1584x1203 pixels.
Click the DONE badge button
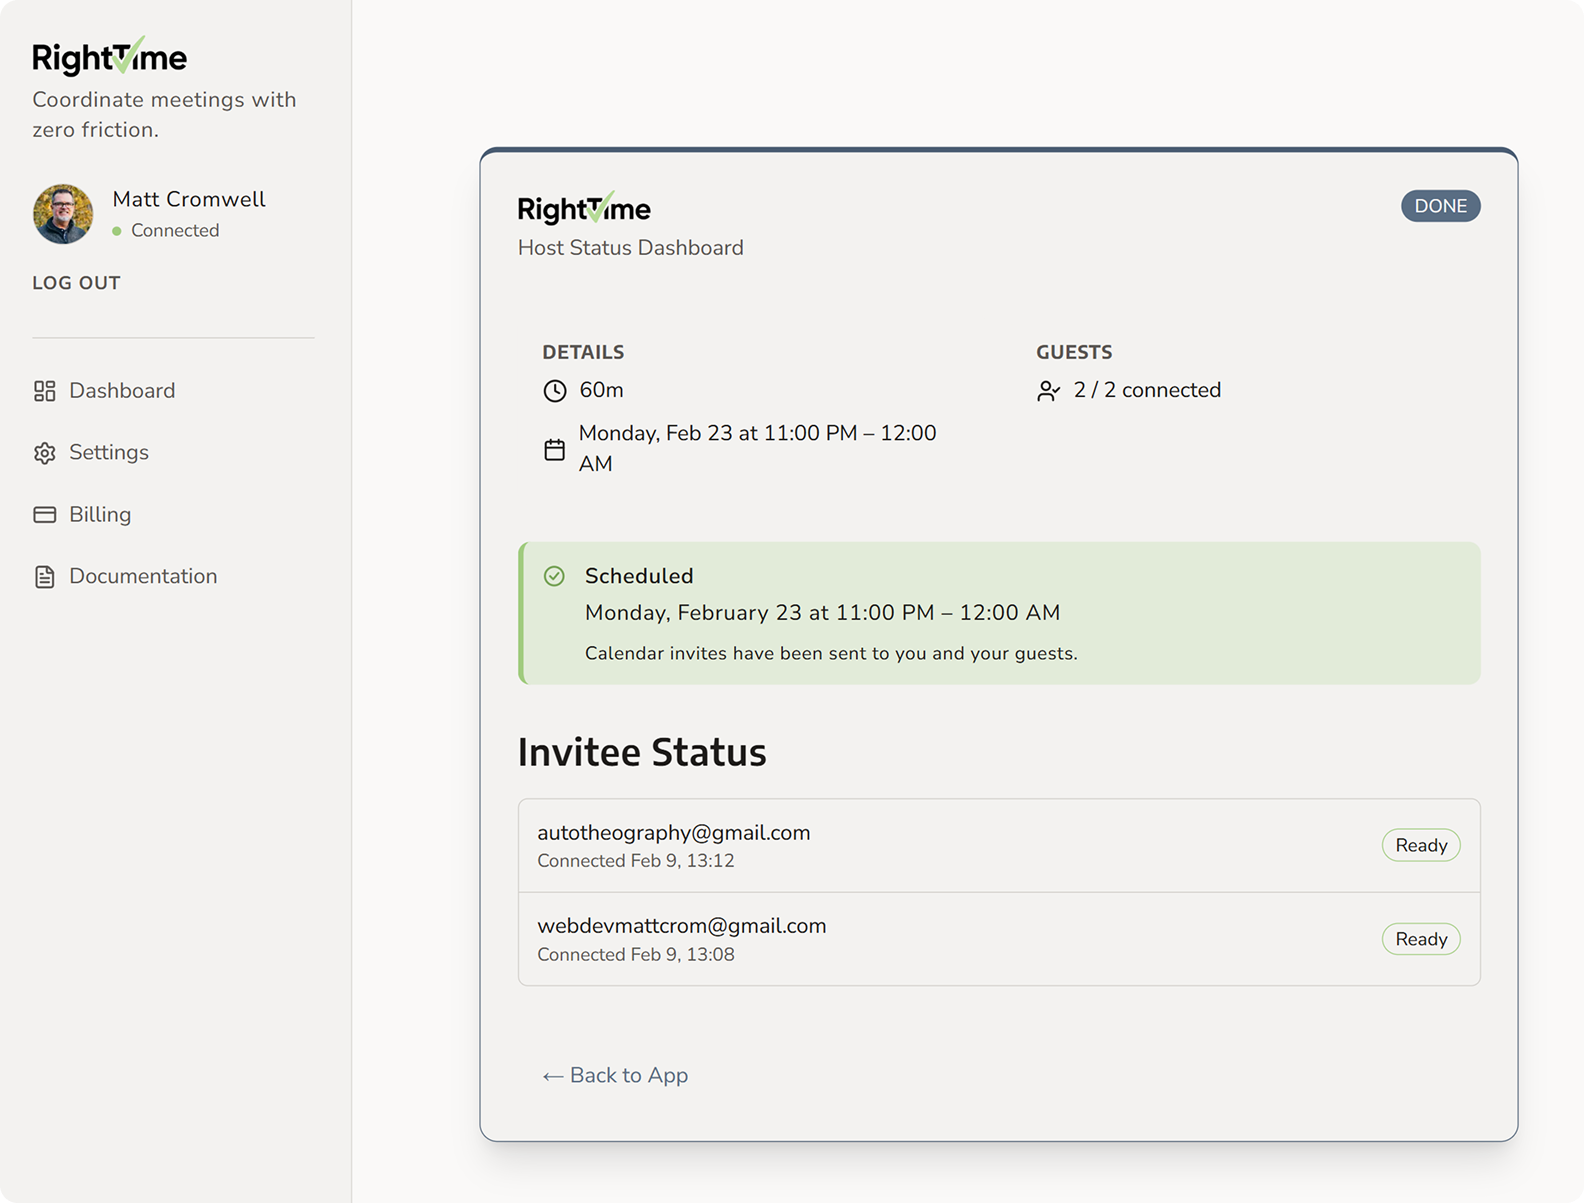pos(1440,206)
